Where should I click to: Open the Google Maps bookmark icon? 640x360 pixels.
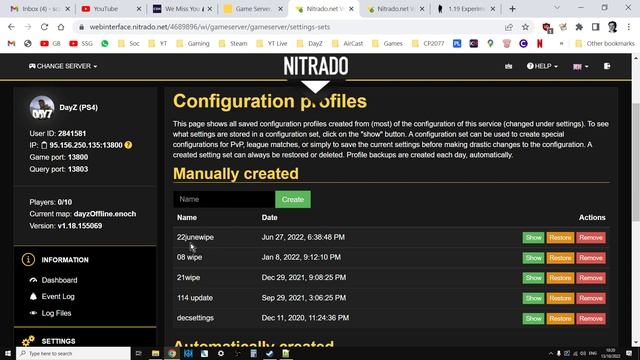tap(490, 43)
